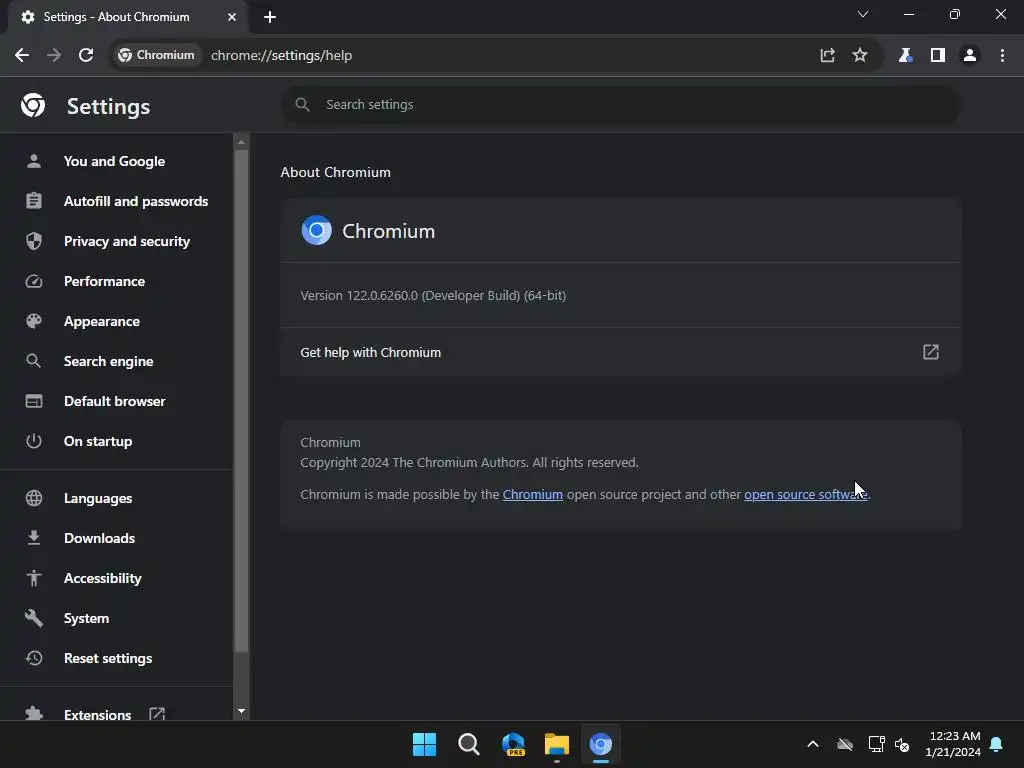Focus the Search settings field
Image resolution: width=1024 pixels, height=768 pixels.
[x=620, y=104]
